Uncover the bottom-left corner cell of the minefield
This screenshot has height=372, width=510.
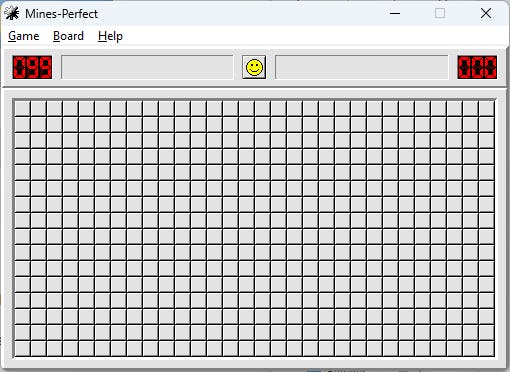pos(22,348)
